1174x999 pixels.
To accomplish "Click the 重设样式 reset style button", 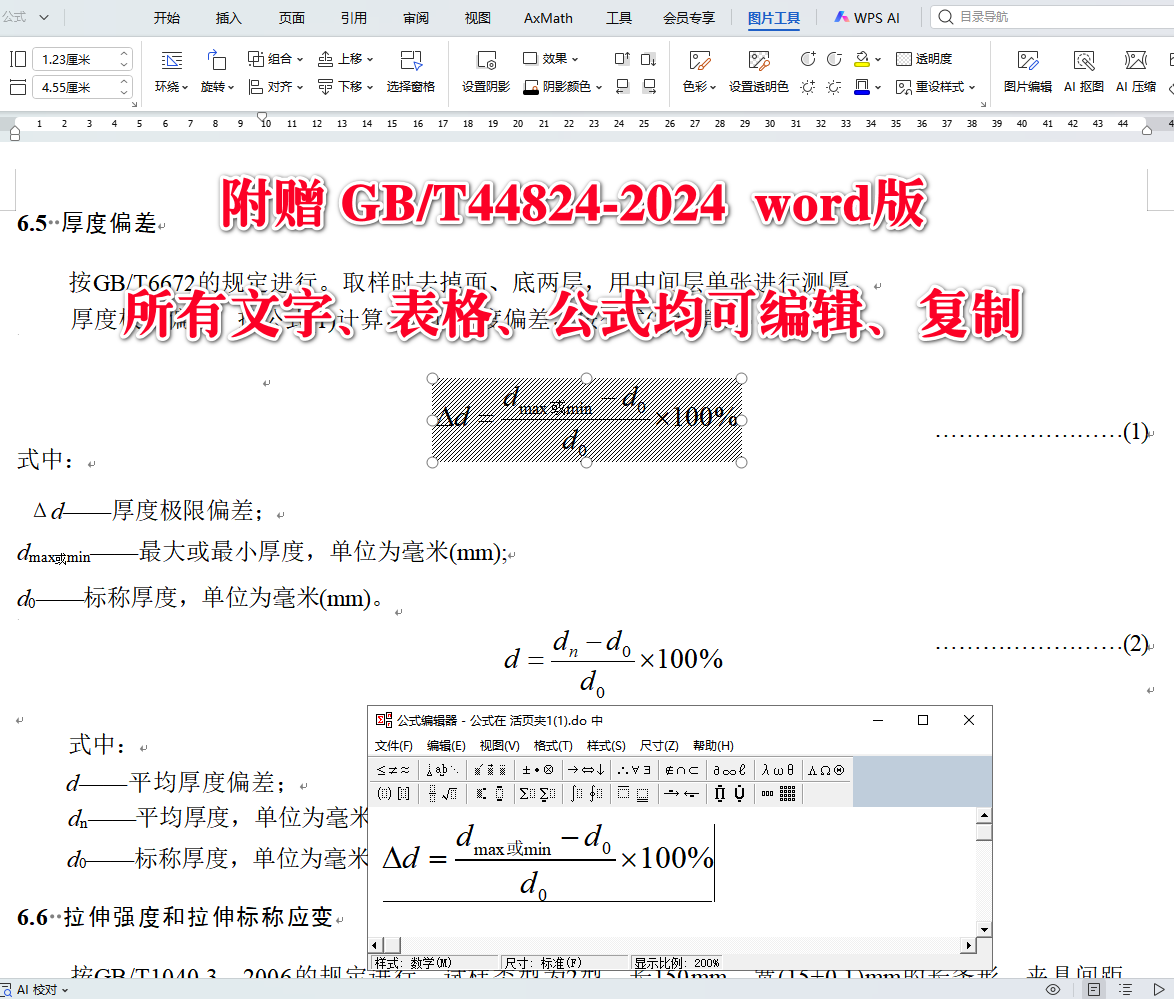I will click(938, 86).
